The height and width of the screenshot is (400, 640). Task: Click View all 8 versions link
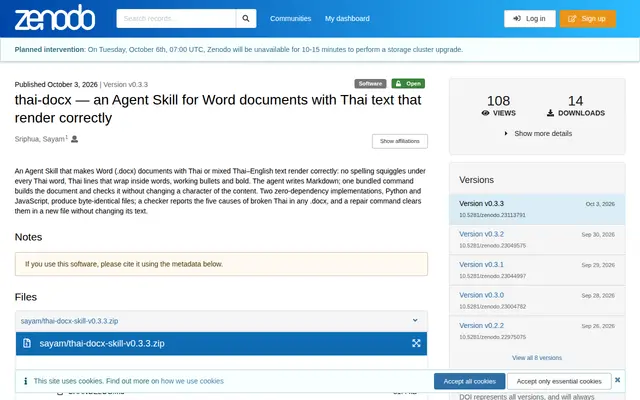point(537,358)
